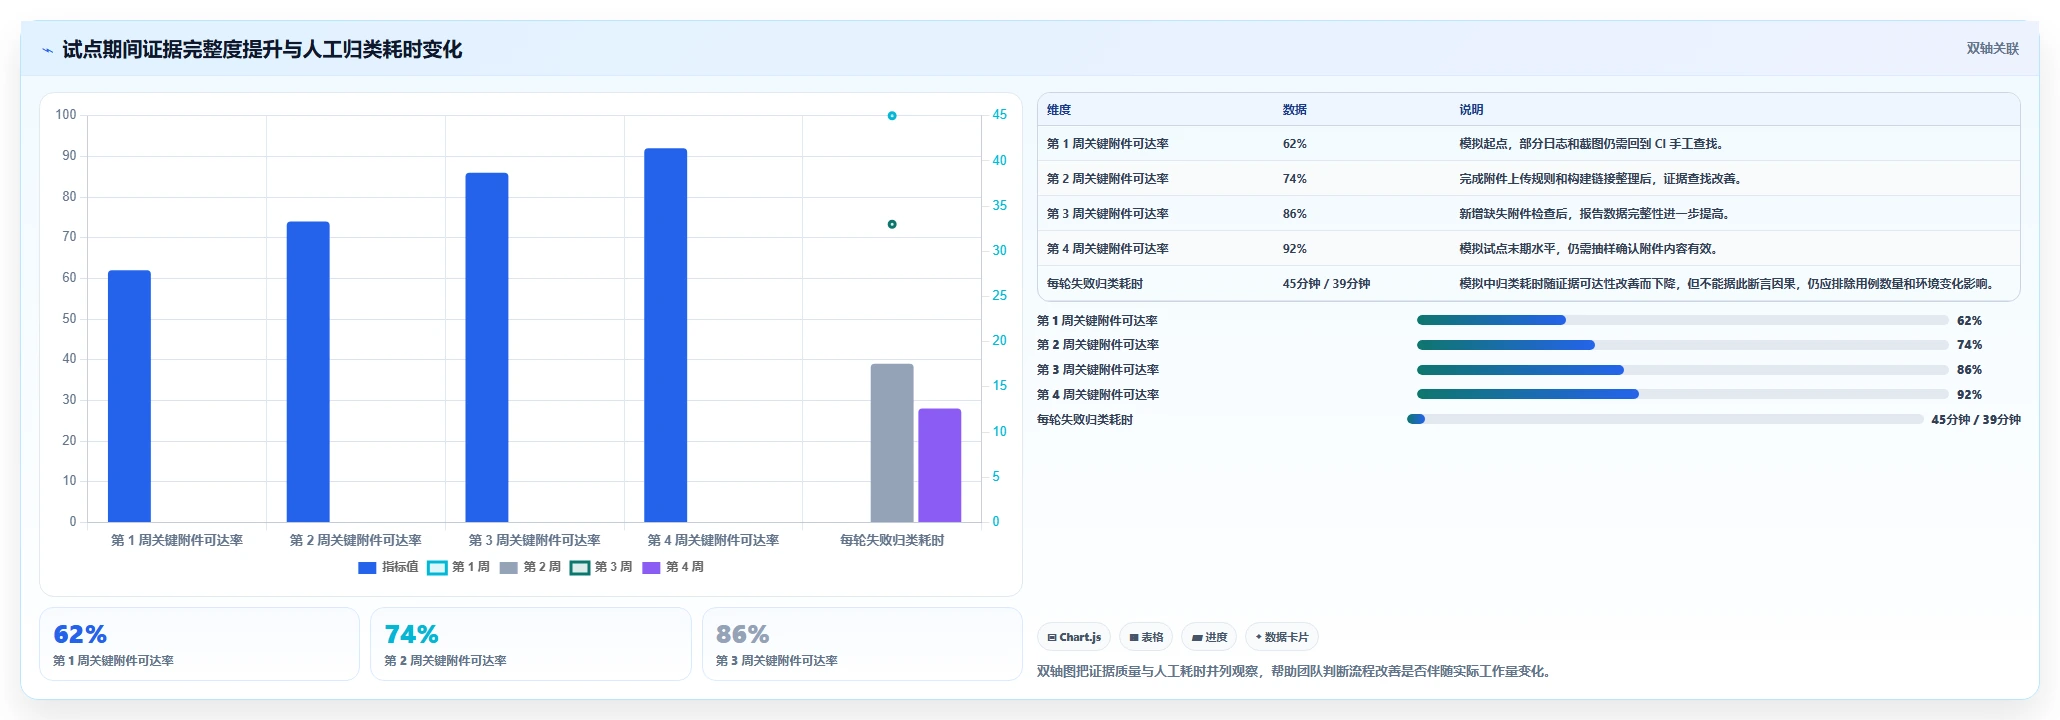This screenshot has height=720, width=2060.
Task: Click x-axis label 第 3 周关键附件可达率
Action: click(534, 540)
